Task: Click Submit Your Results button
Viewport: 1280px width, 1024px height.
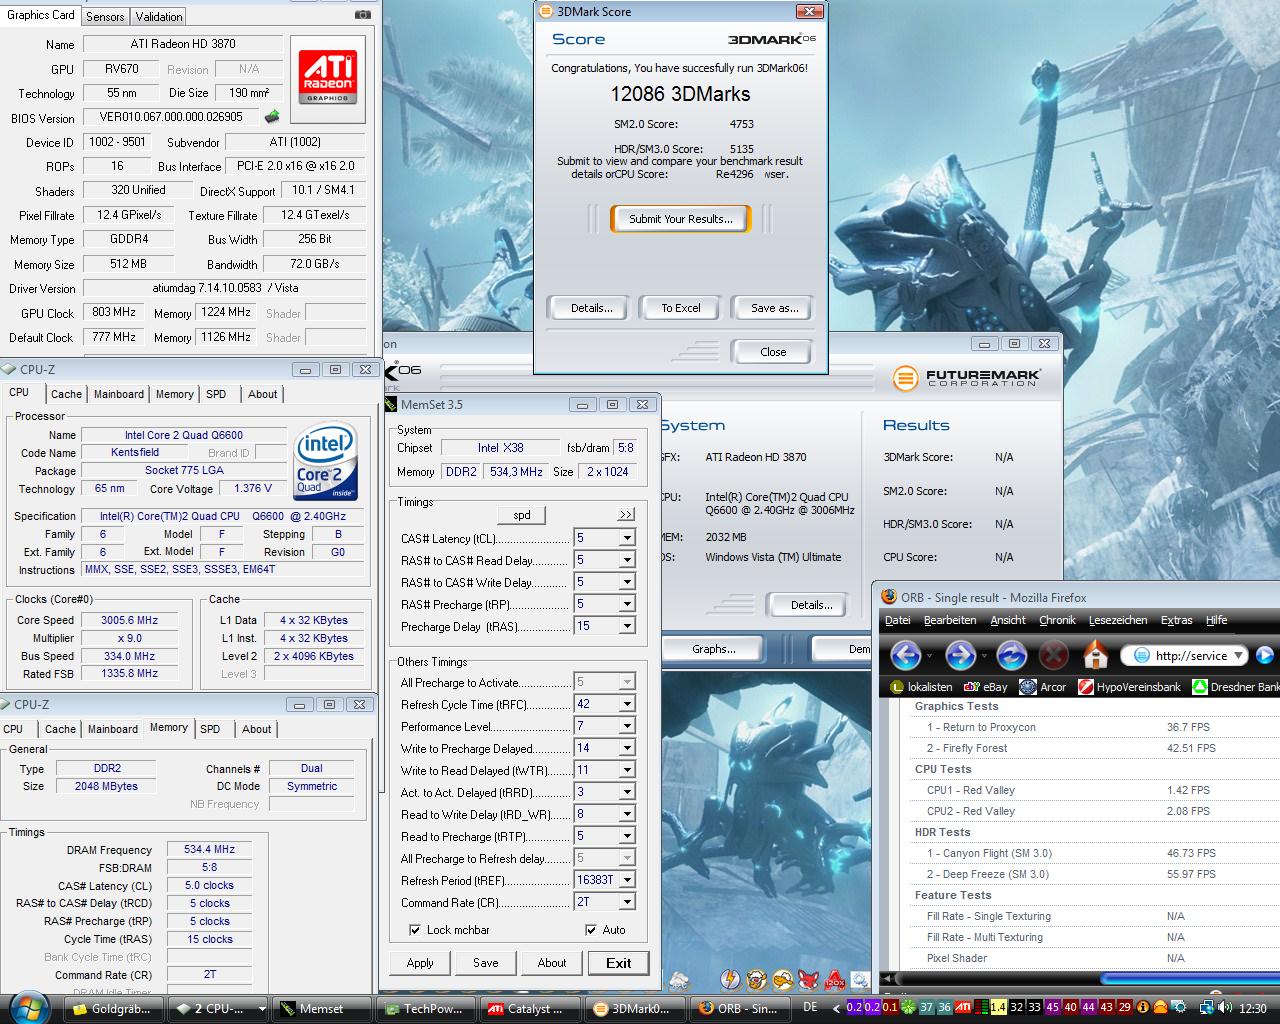Action: 680,219
